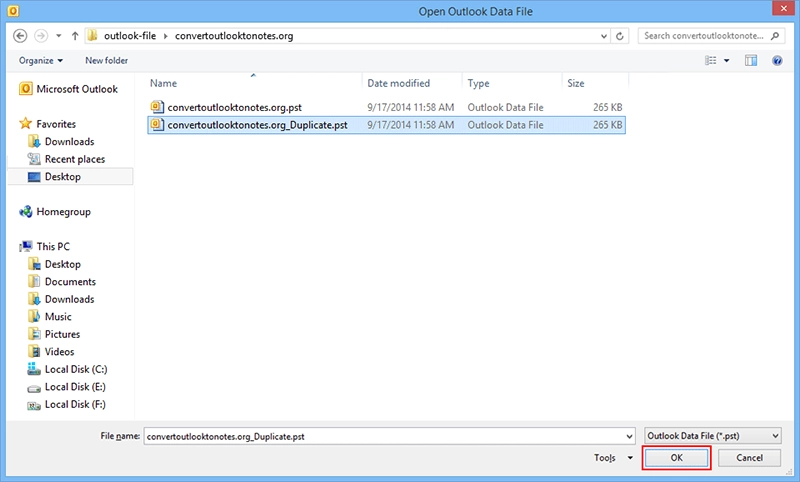The width and height of the screenshot is (800, 482).
Task: Select Favorites in the sidebar
Action: pos(47,124)
